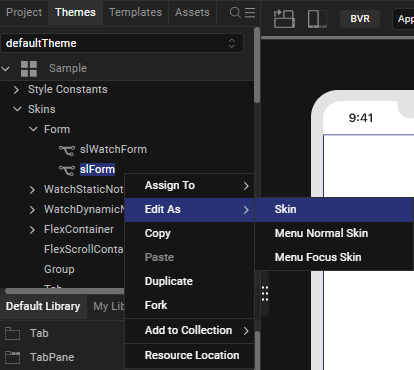Click the TabPane folder icon in library
The width and height of the screenshot is (414, 370).
coord(13,358)
